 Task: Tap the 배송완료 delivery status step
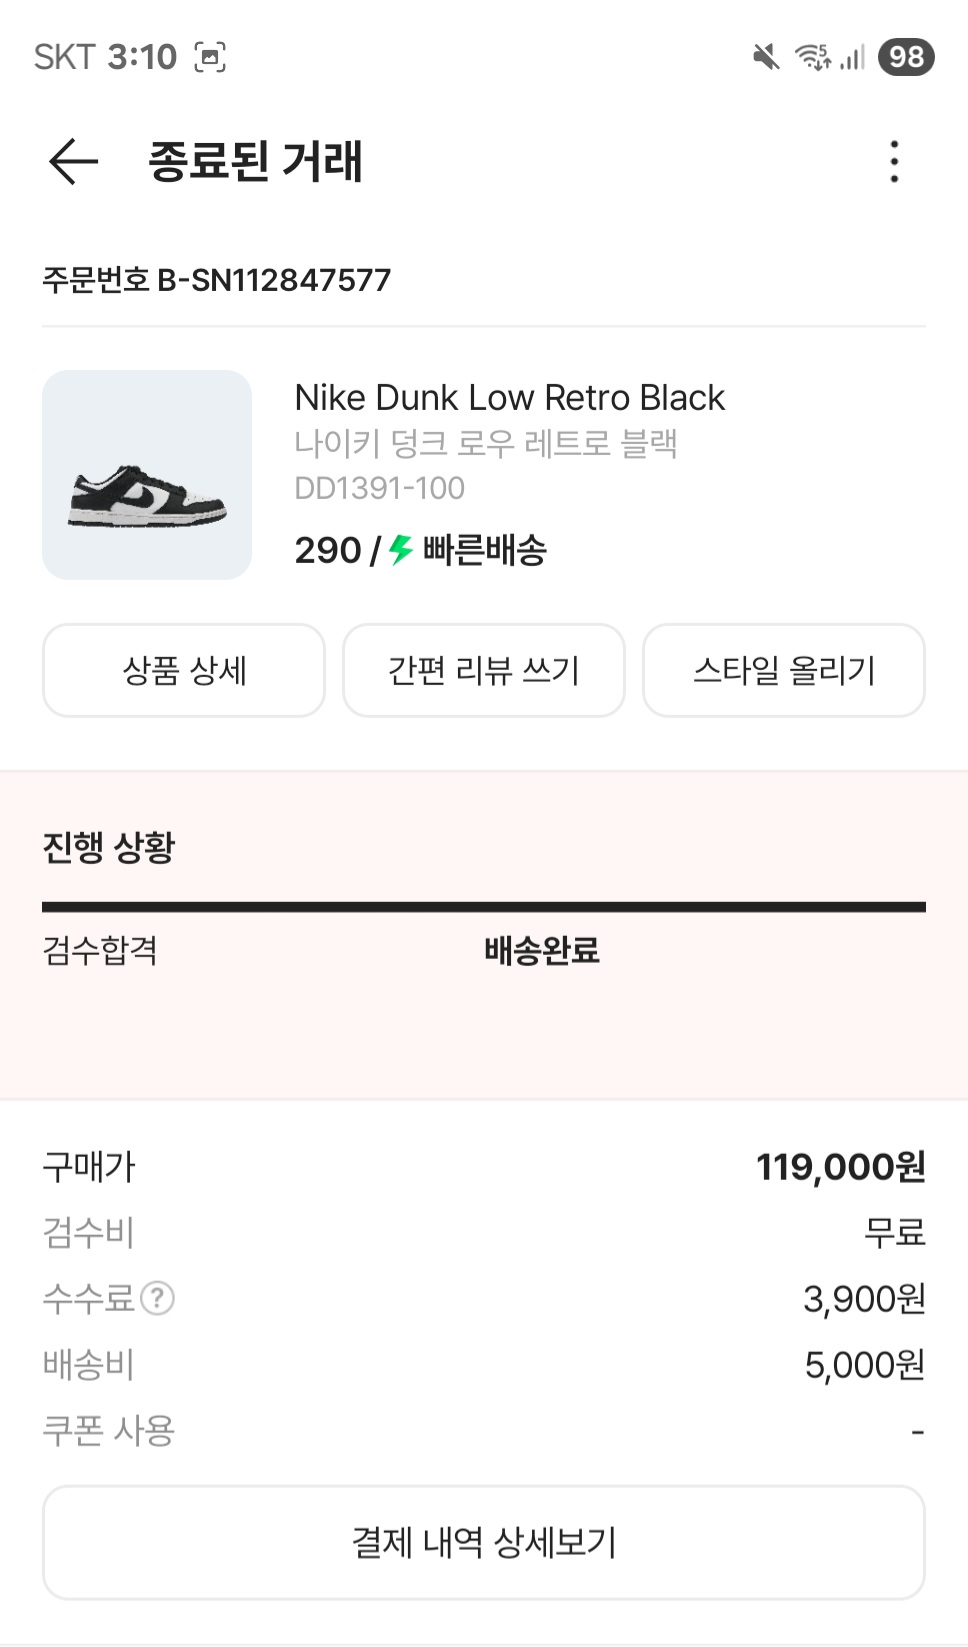click(541, 950)
